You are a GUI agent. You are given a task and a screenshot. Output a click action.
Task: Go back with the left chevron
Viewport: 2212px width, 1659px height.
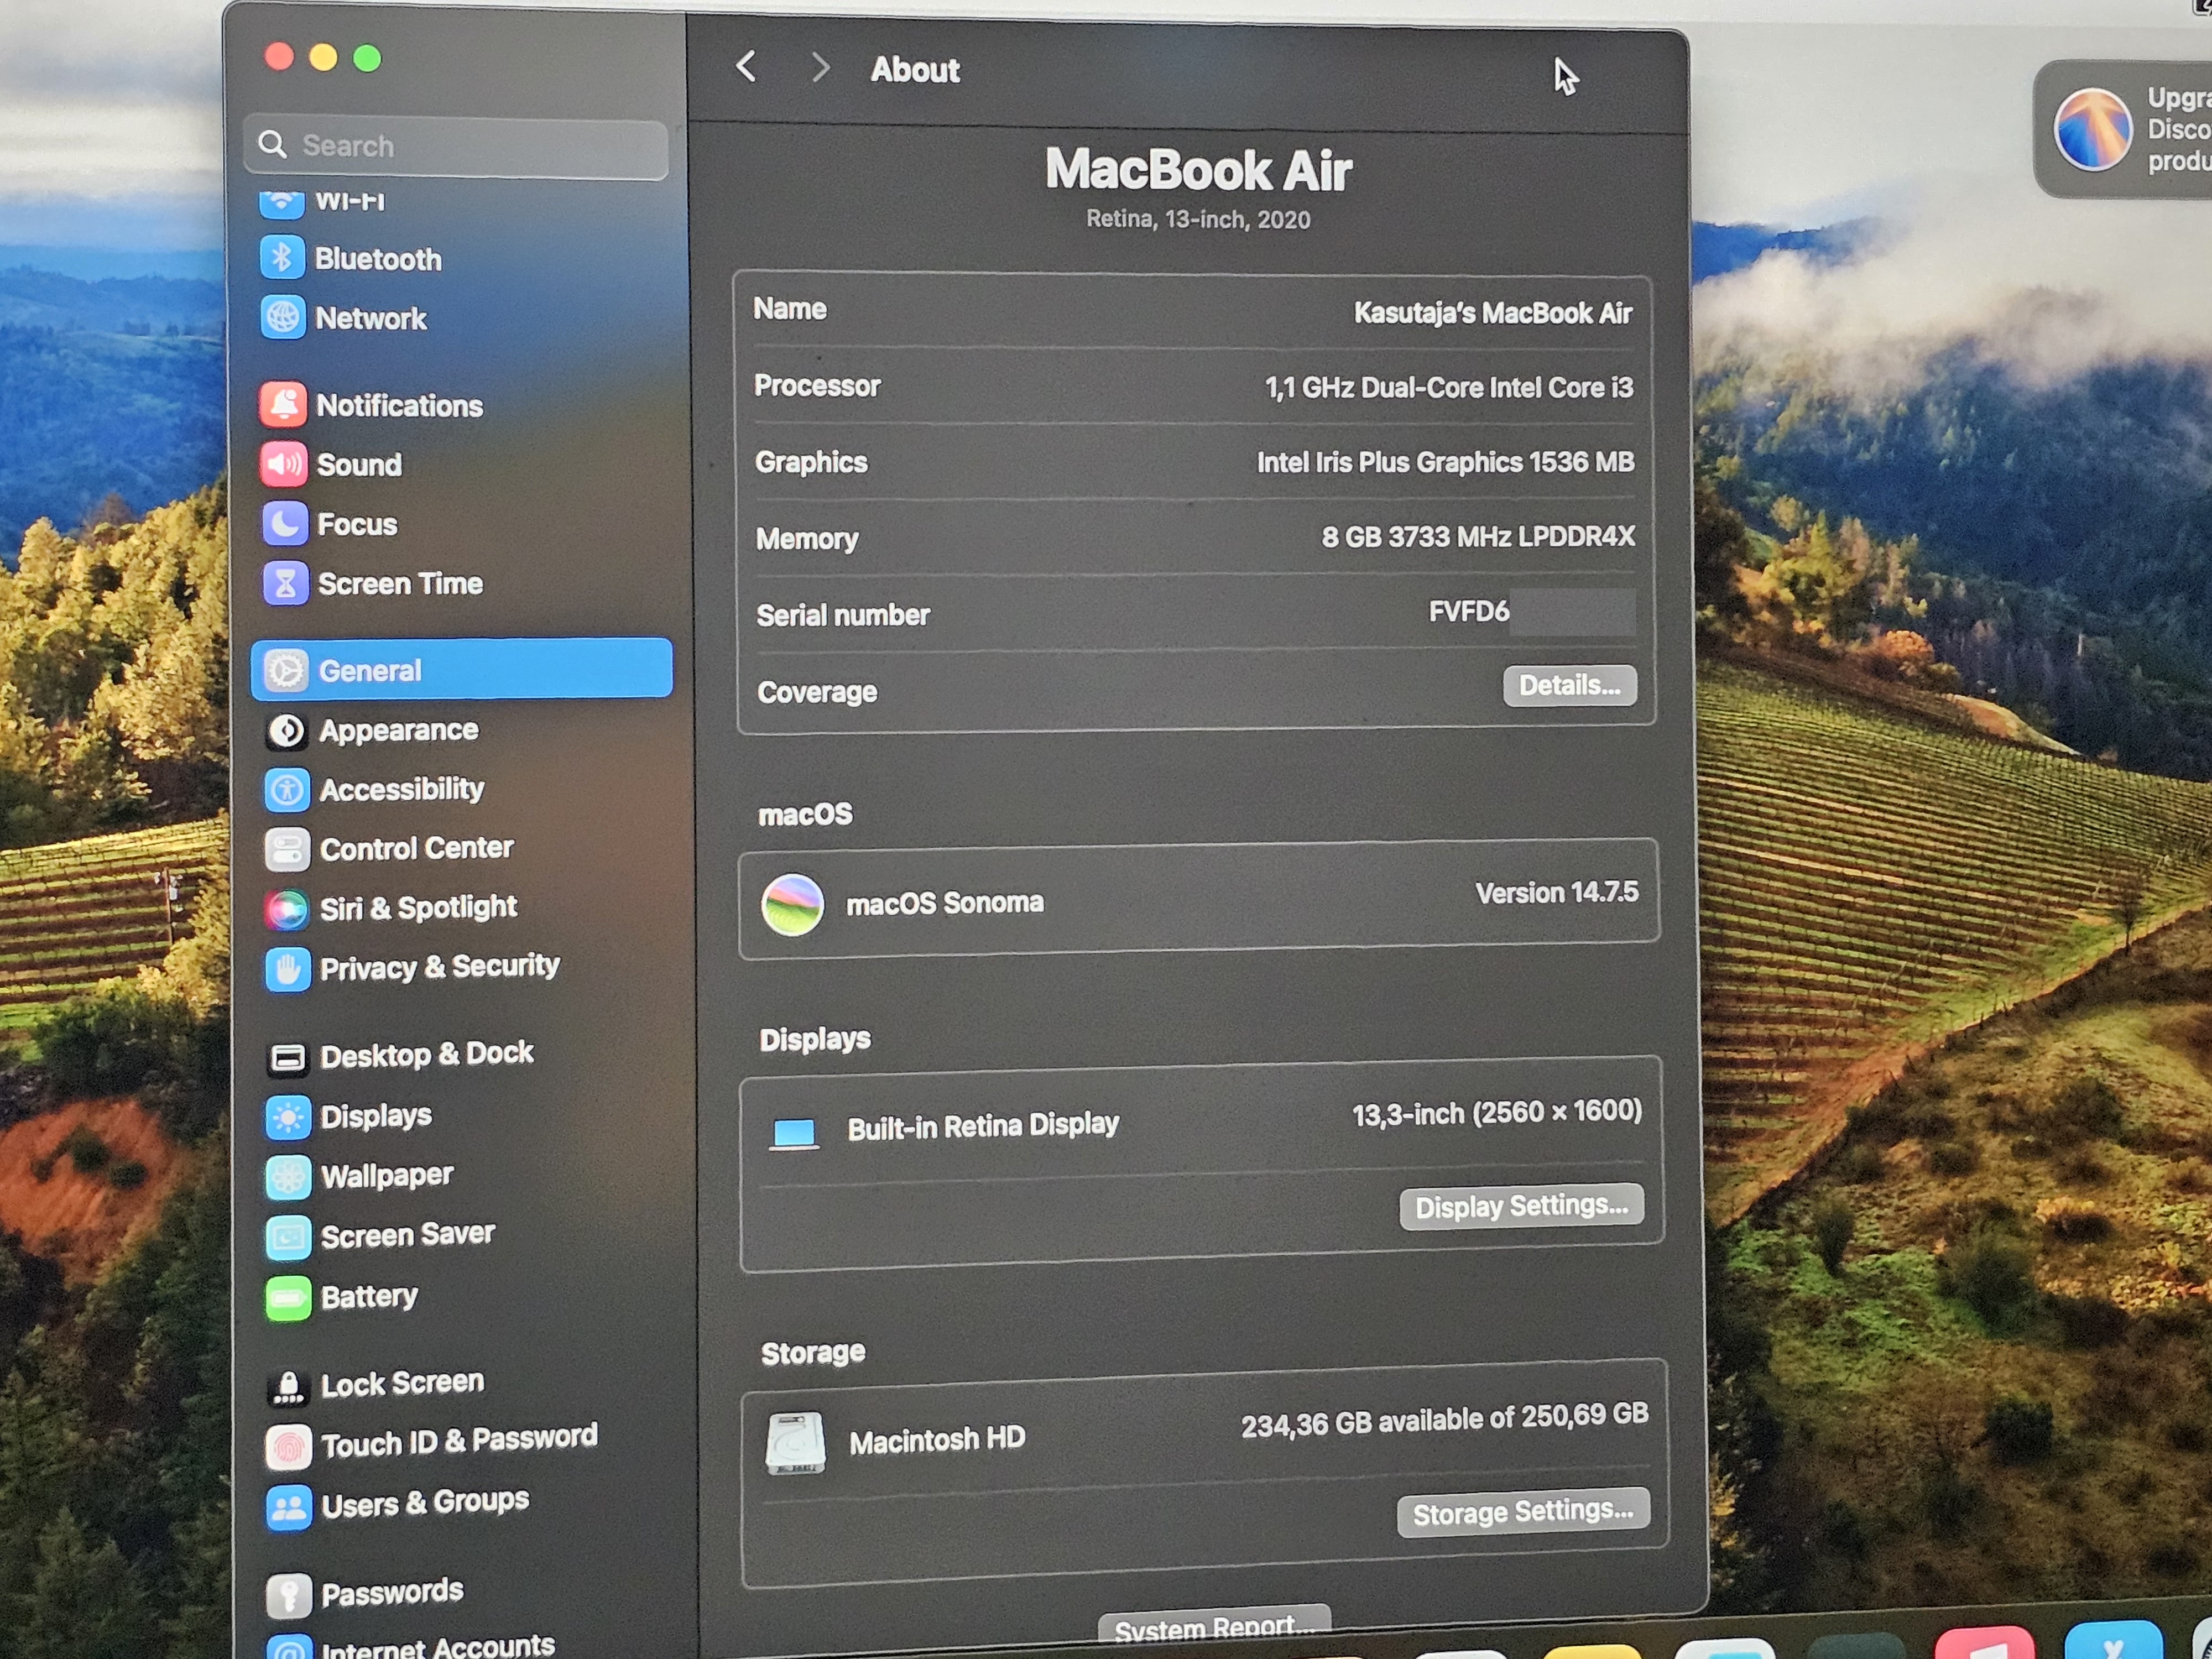click(x=746, y=67)
